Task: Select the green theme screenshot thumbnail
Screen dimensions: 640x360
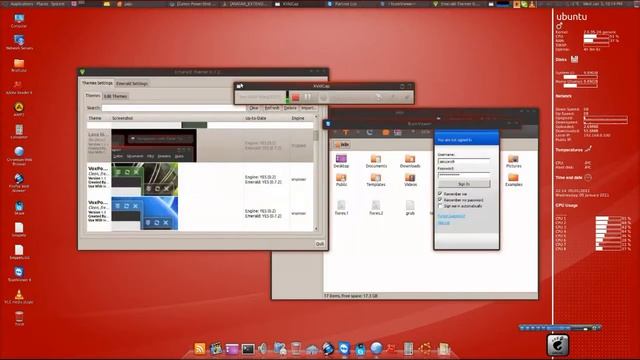Action: [145, 179]
